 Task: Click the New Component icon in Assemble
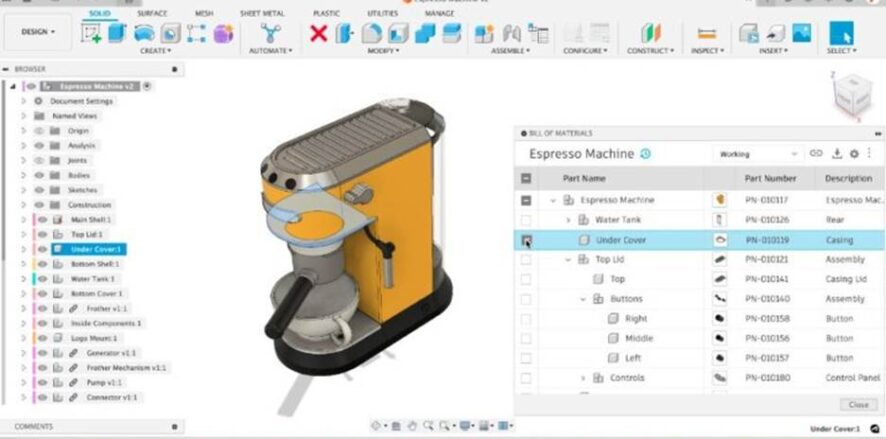[x=484, y=33]
